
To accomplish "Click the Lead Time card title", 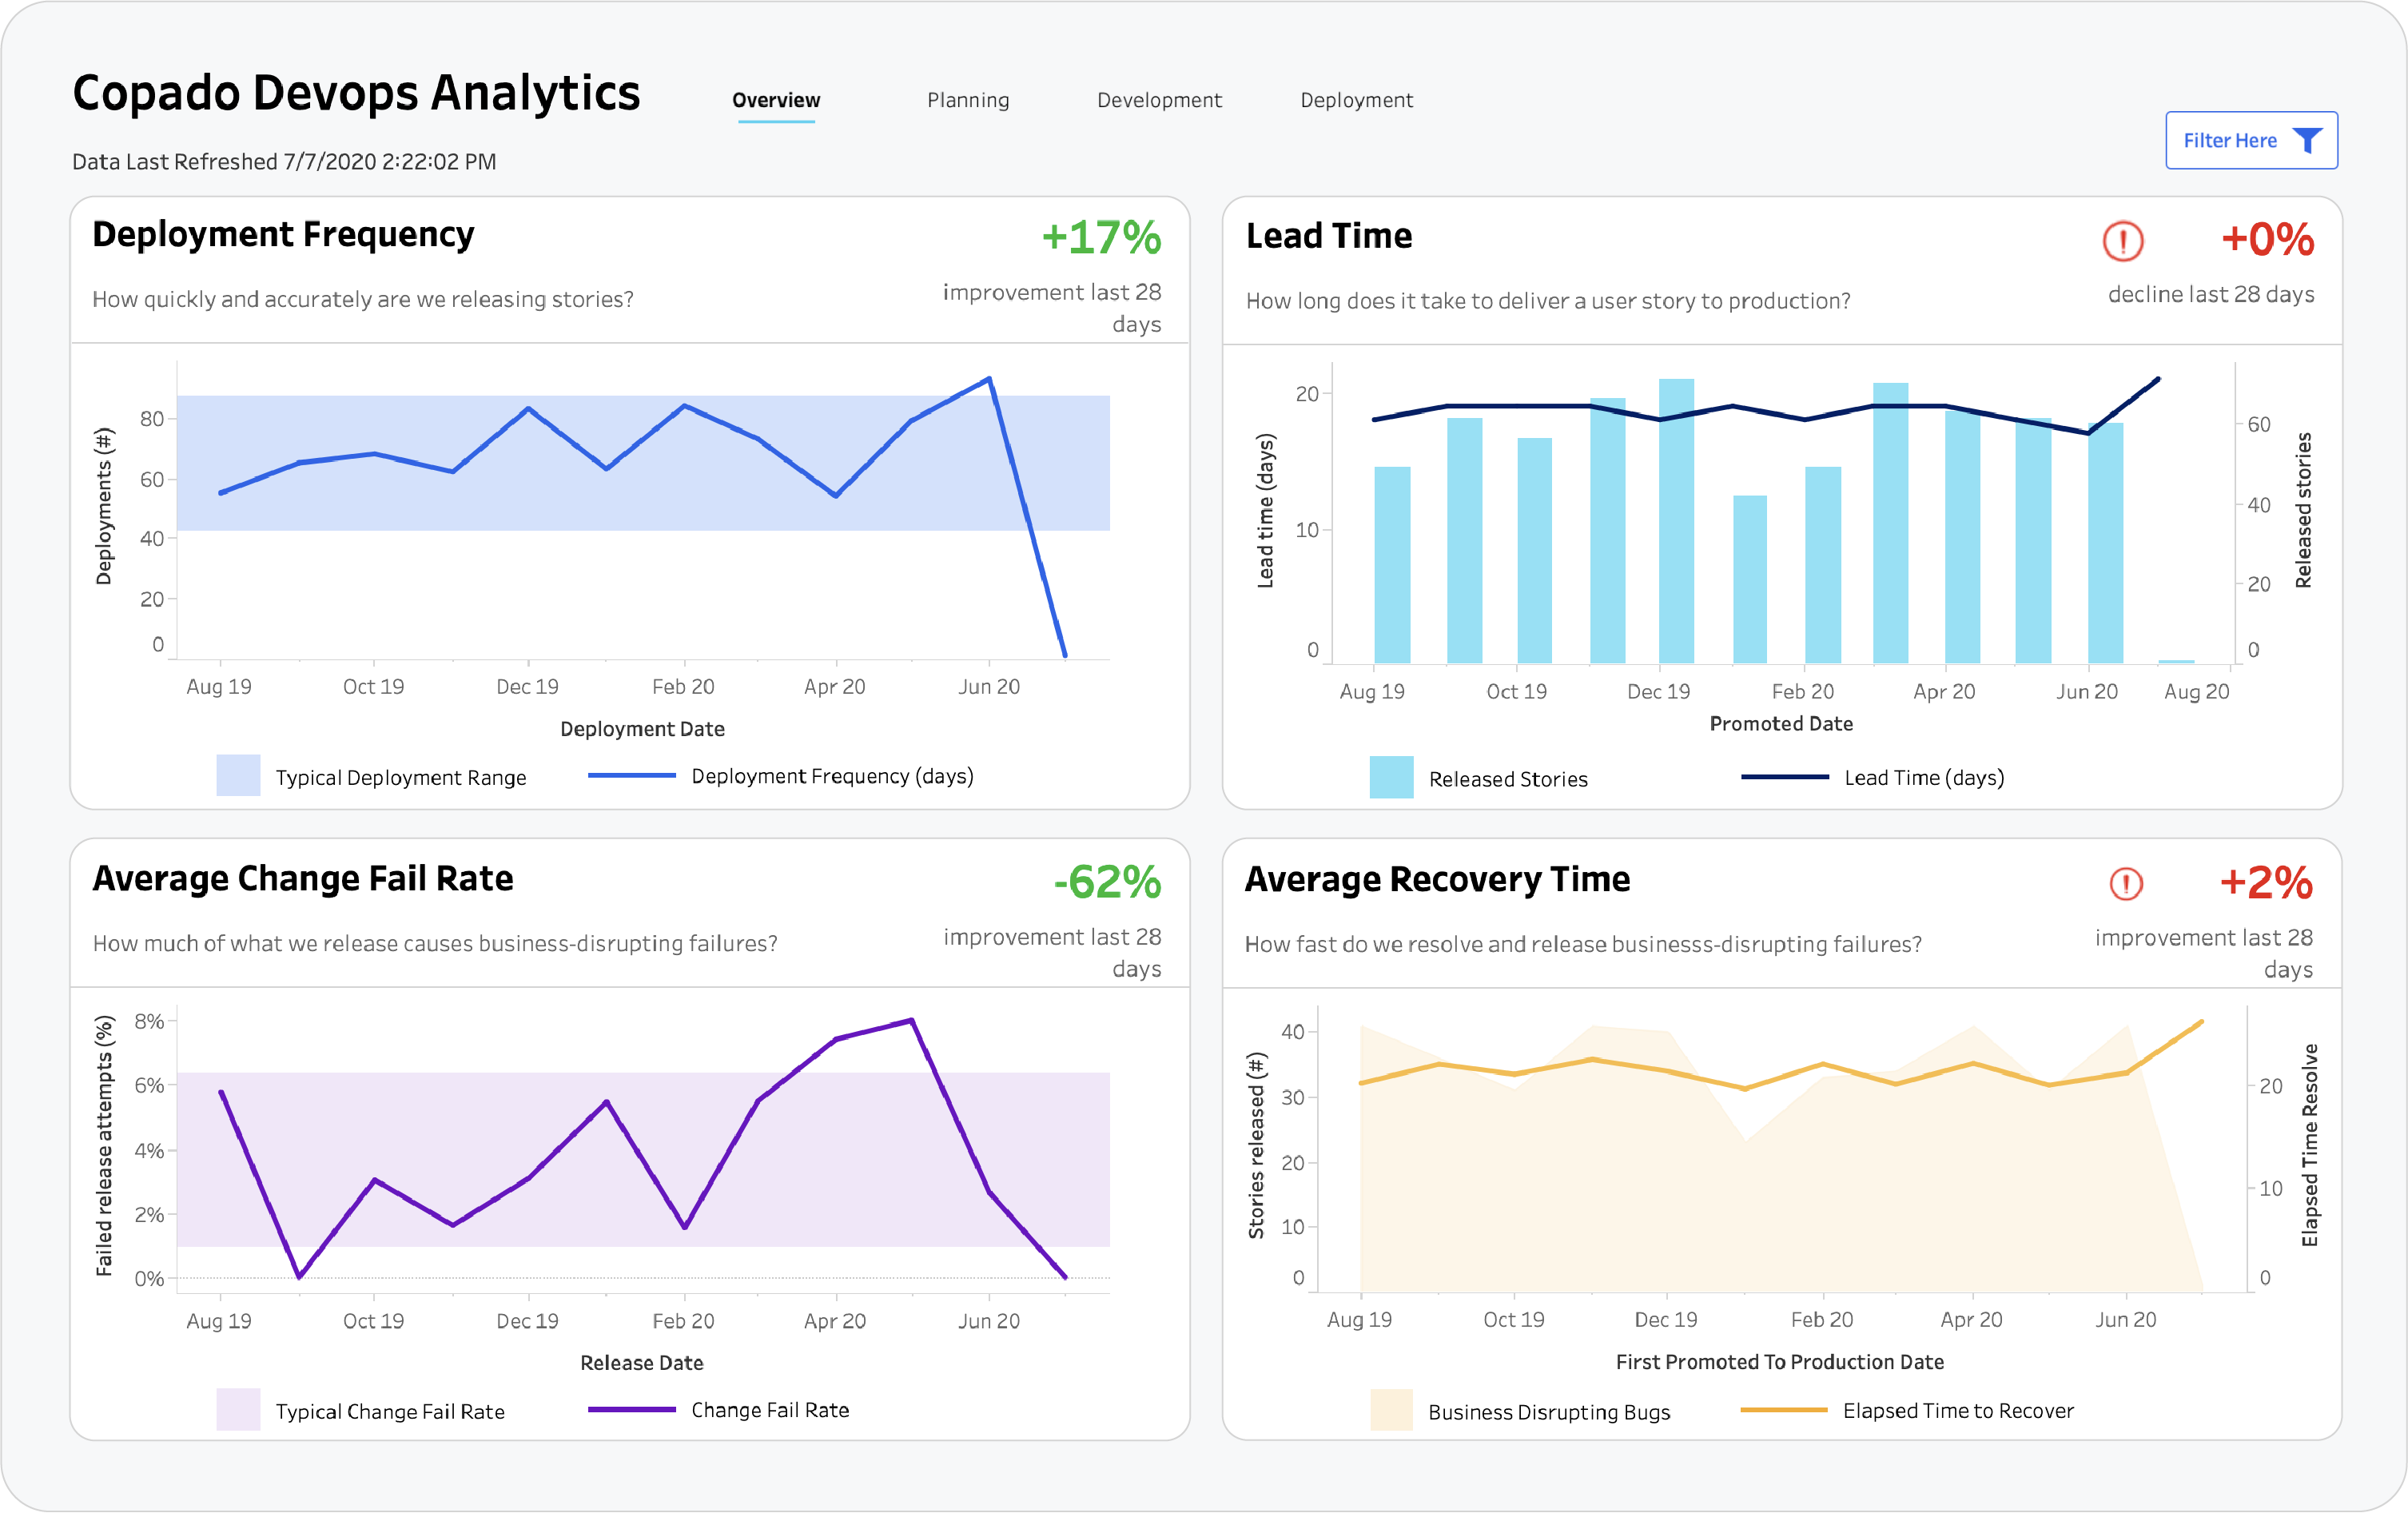I will (1329, 236).
